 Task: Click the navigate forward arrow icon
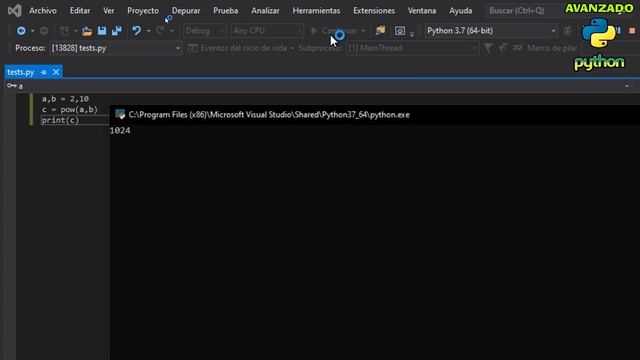(x=44, y=31)
